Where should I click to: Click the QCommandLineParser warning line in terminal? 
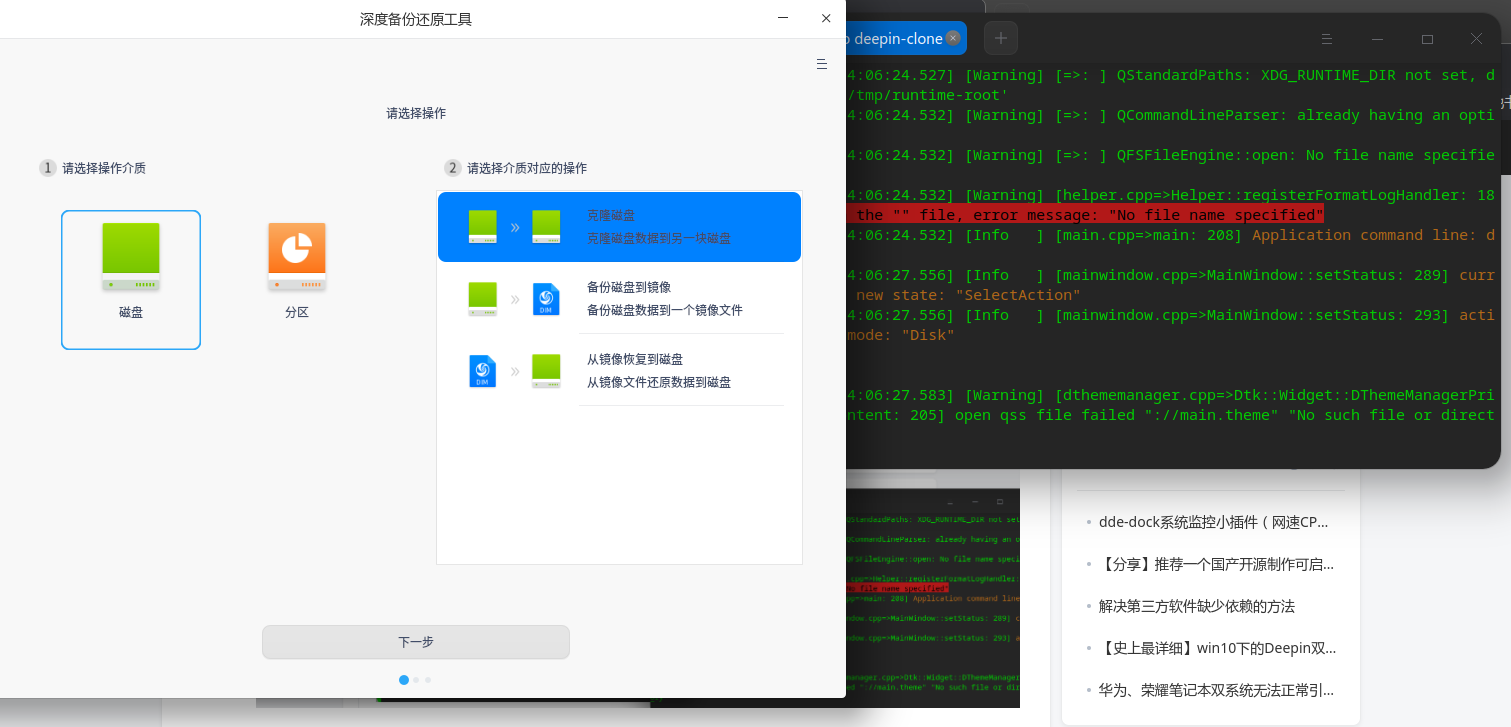point(1171,115)
